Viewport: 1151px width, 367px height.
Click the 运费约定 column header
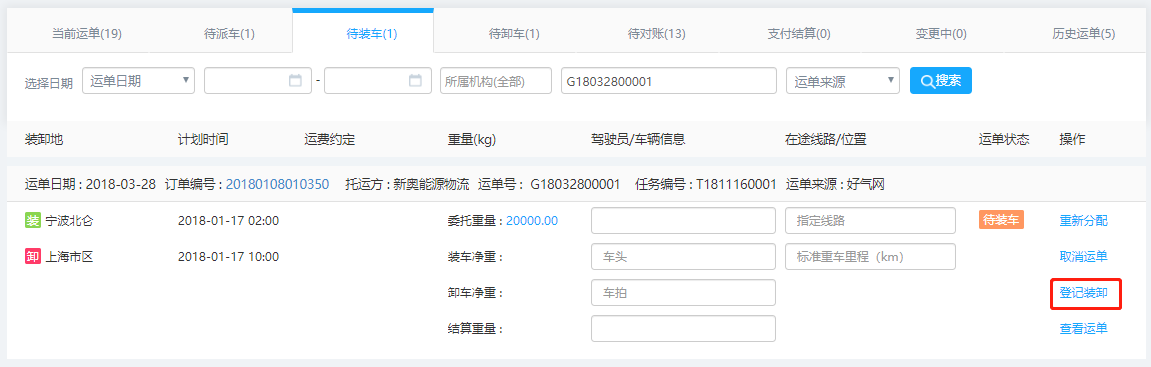(x=330, y=139)
